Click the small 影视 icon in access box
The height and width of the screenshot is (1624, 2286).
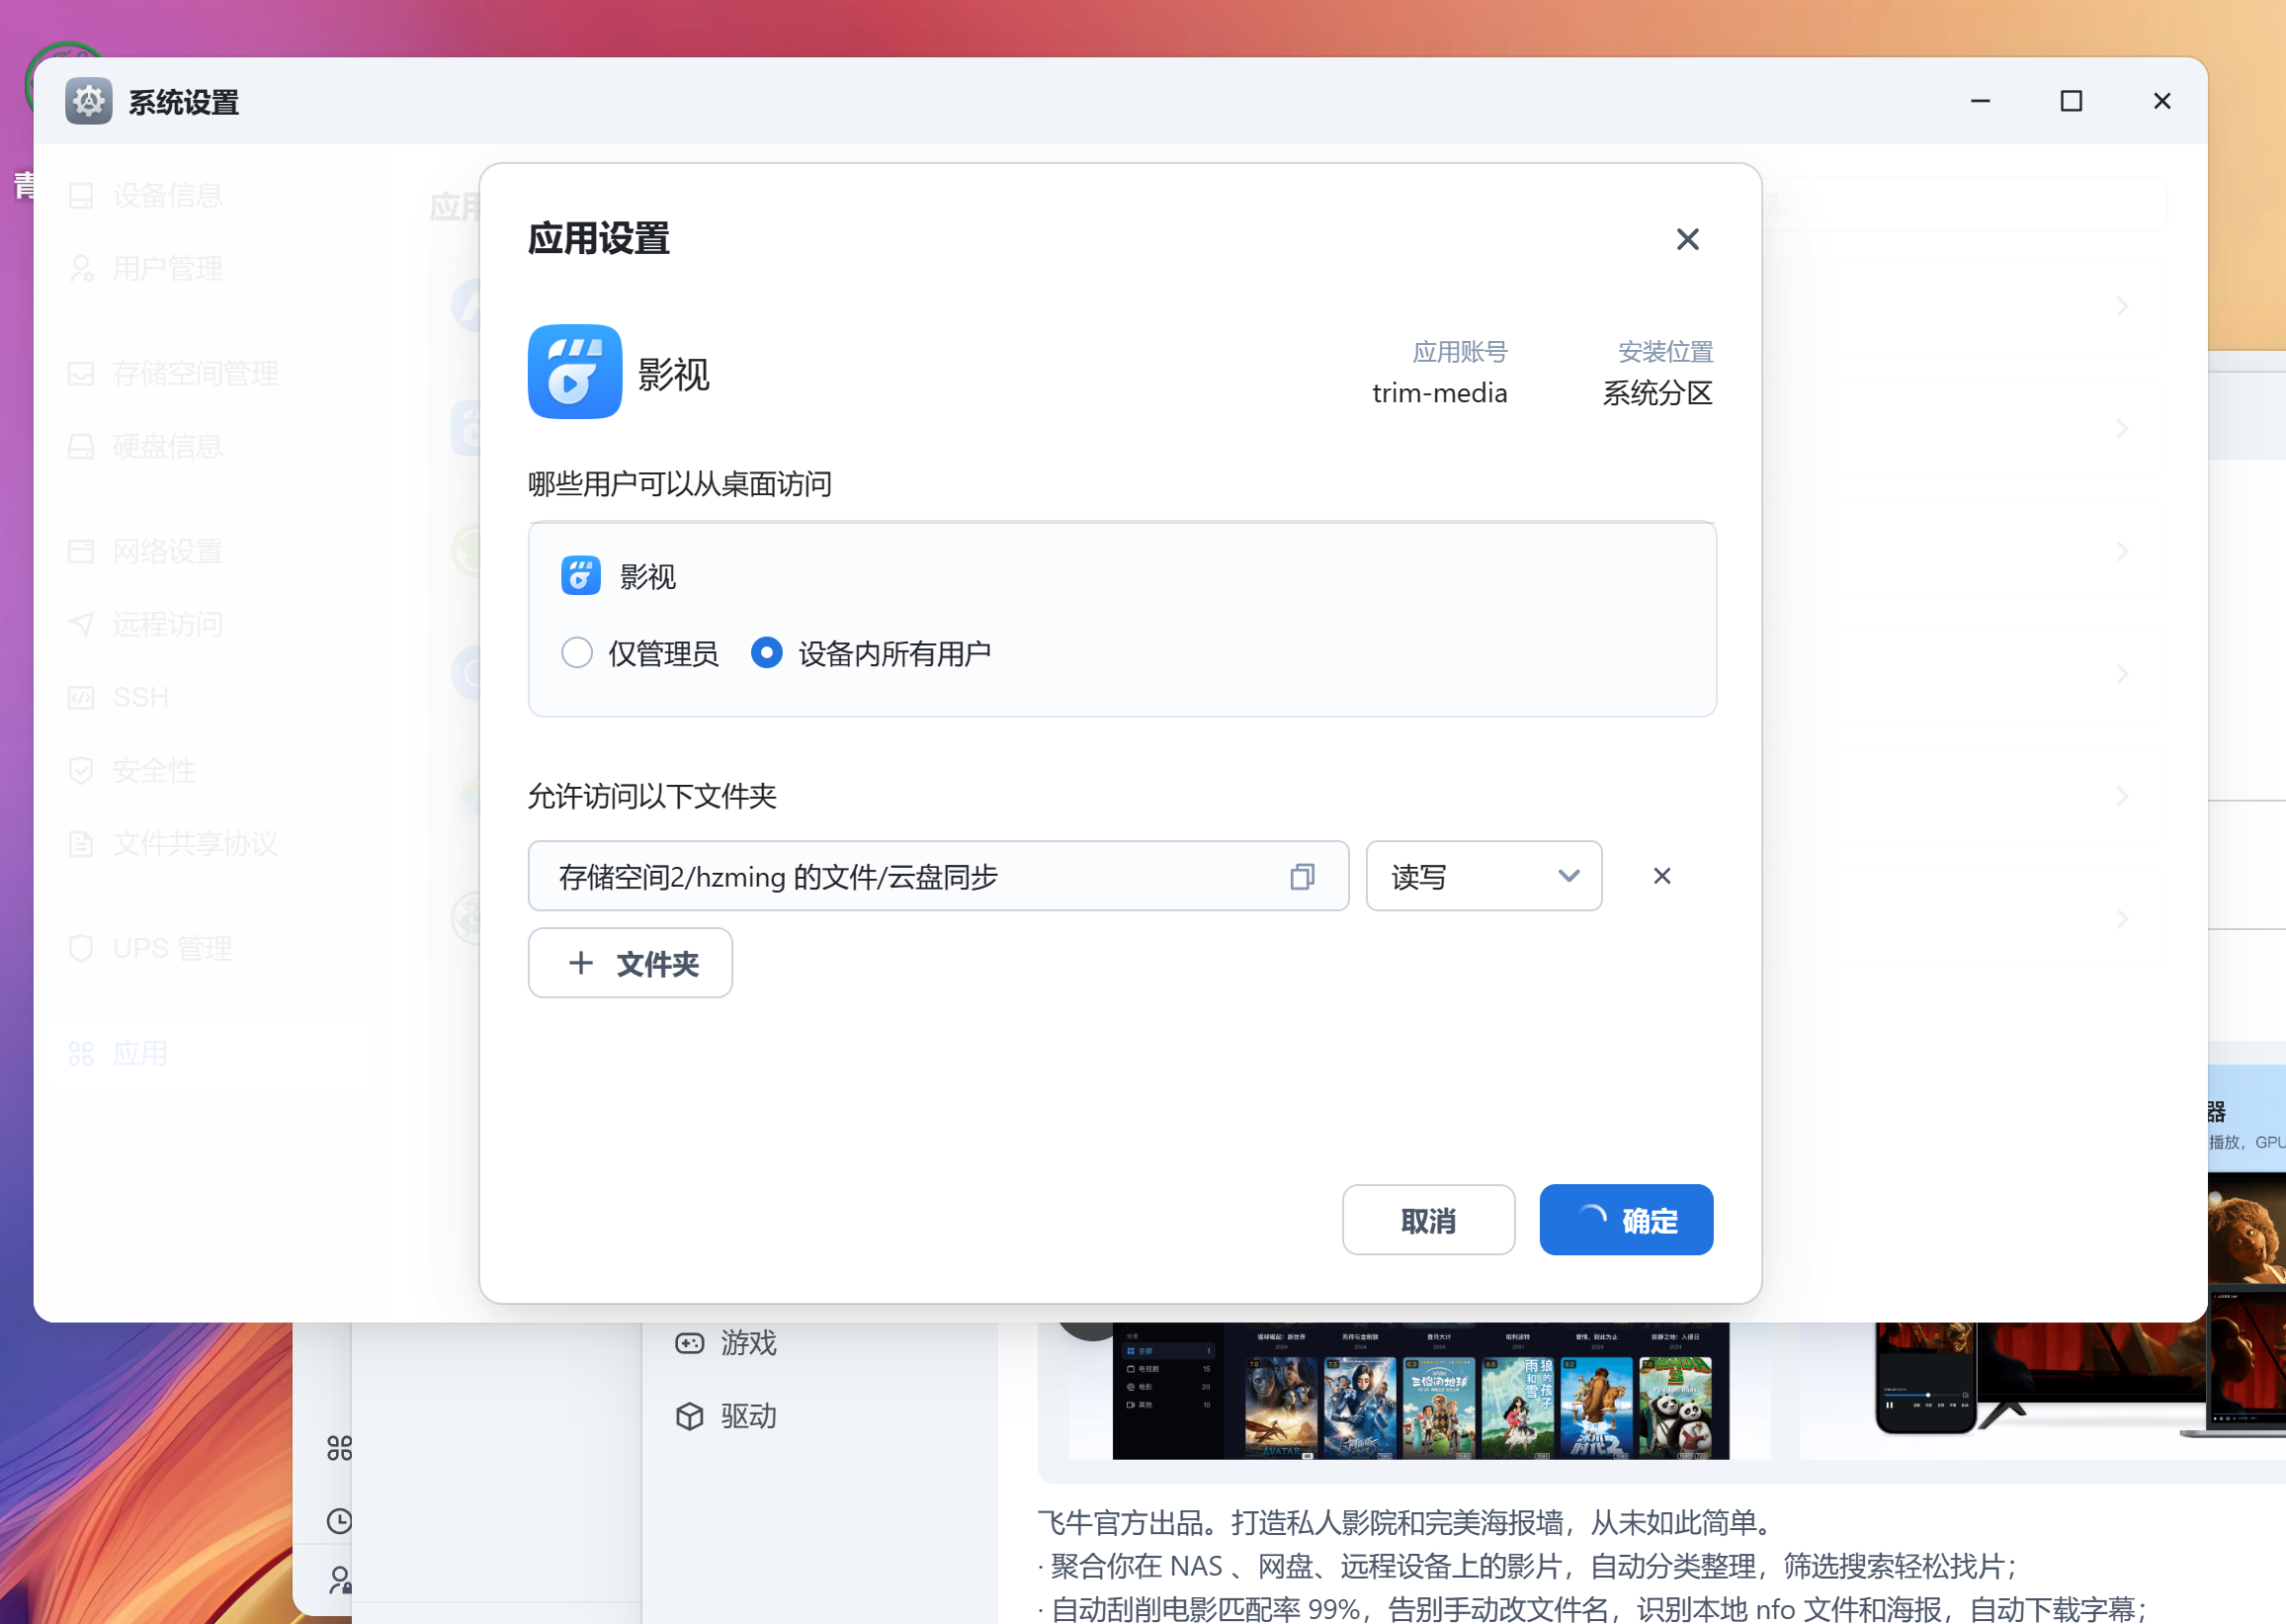(x=580, y=576)
